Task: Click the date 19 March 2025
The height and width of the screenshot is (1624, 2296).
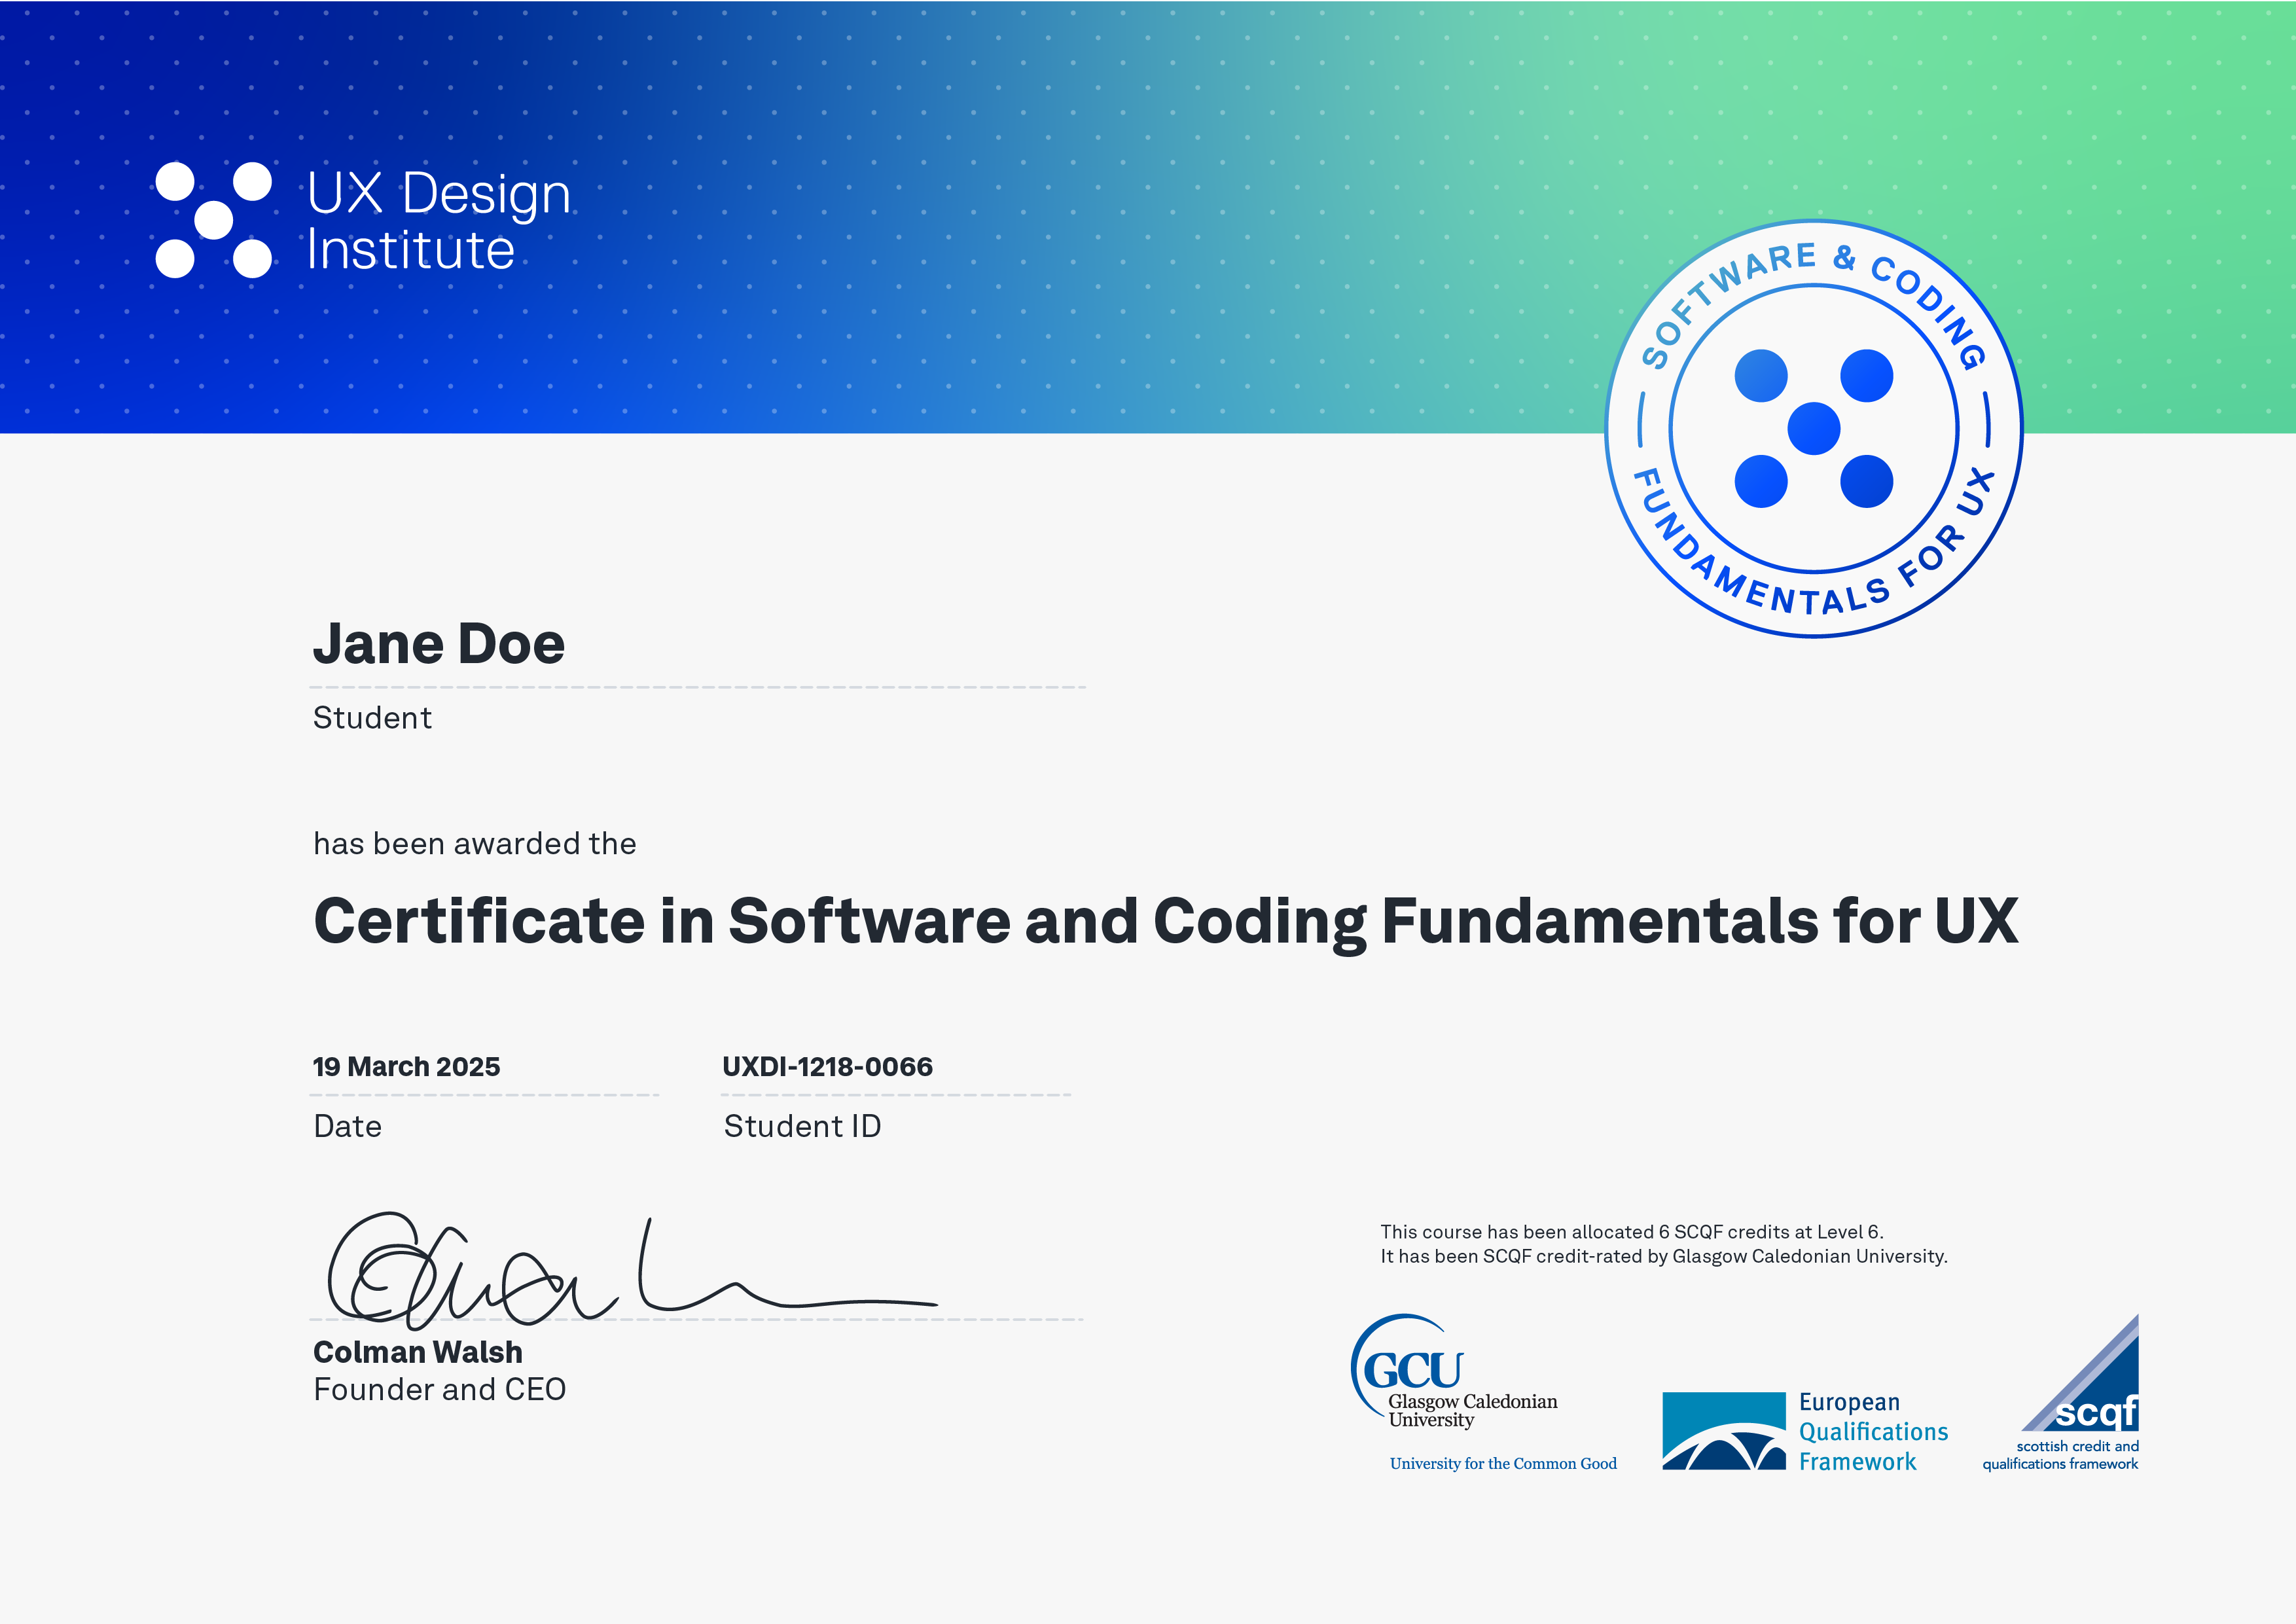Action: point(406,1066)
